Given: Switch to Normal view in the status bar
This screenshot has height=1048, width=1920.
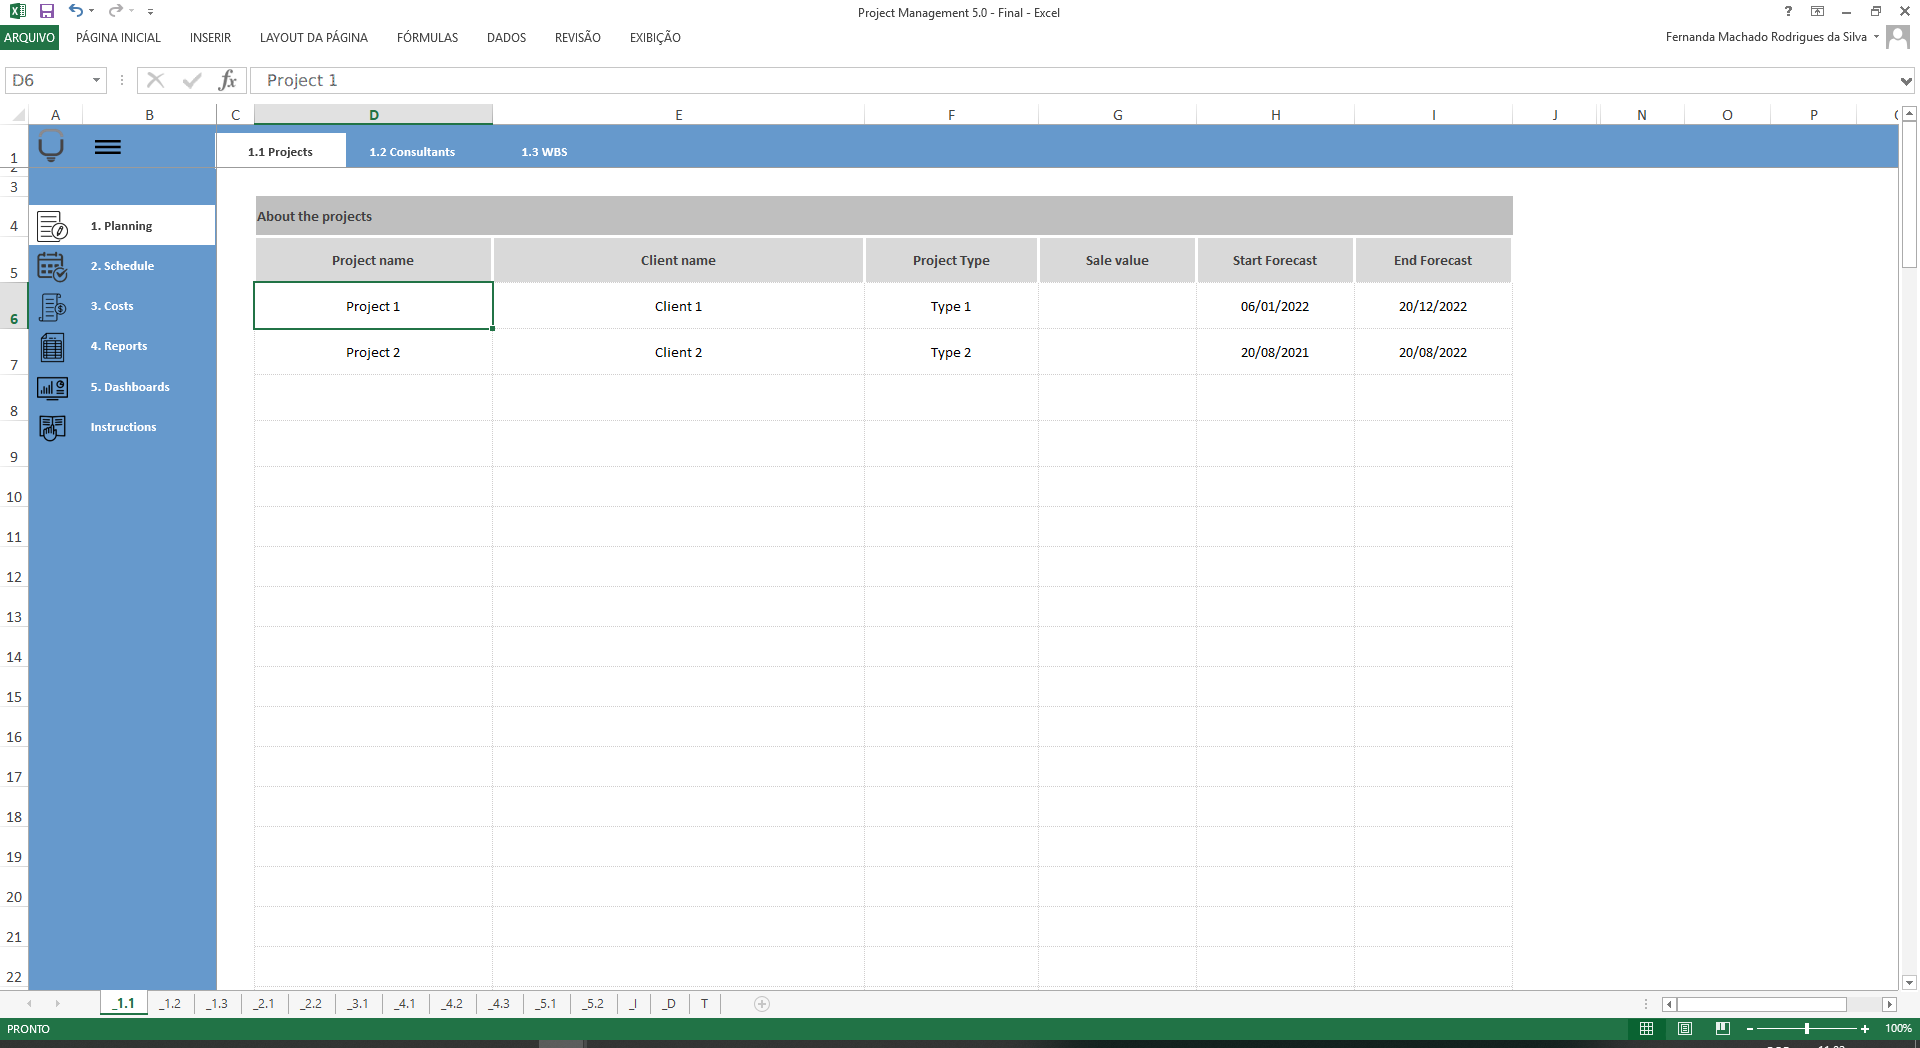Looking at the screenshot, I should (1646, 1028).
